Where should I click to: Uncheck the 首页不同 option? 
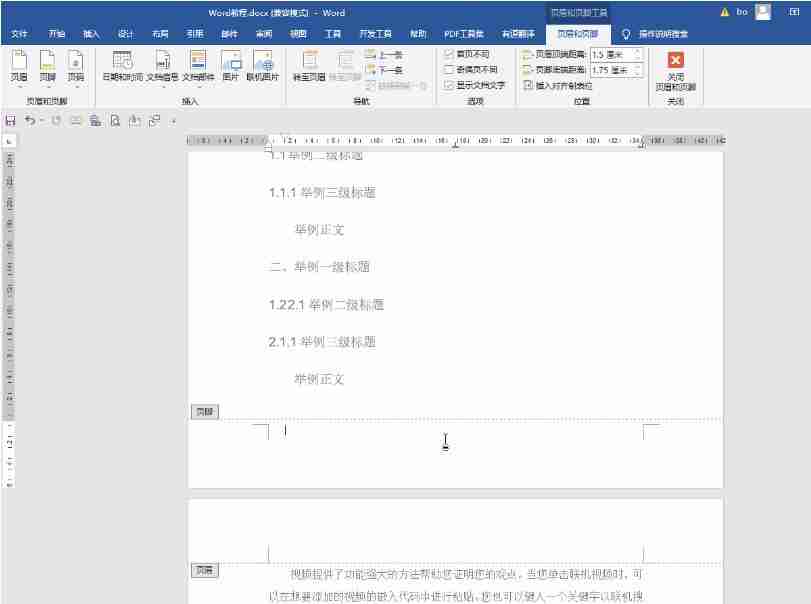point(448,53)
